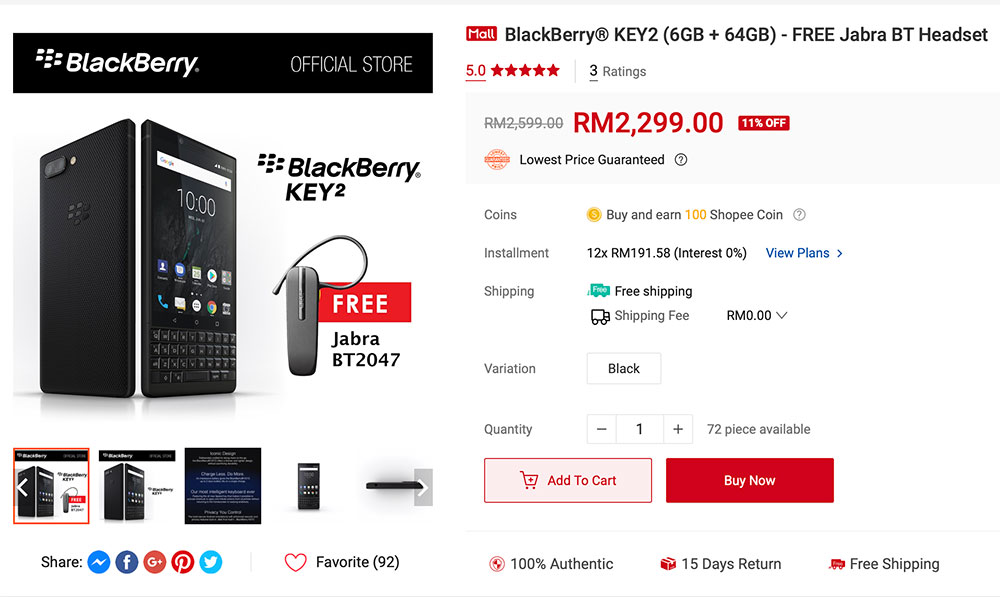Image resolution: width=1000 pixels, height=597 pixels.
Task: Share product on Facebook
Action: click(x=127, y=562)
